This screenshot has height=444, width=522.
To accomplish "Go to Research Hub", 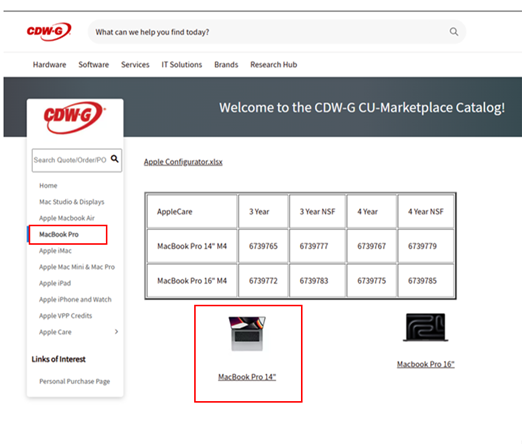I will [274, 65].
